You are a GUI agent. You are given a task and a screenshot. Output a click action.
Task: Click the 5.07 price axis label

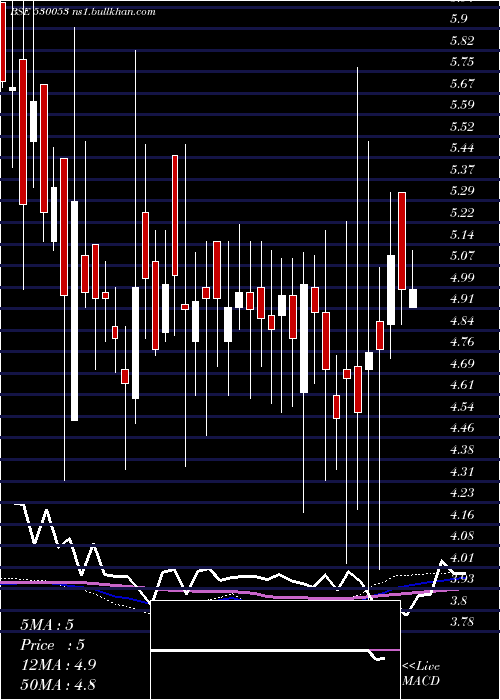462,255
